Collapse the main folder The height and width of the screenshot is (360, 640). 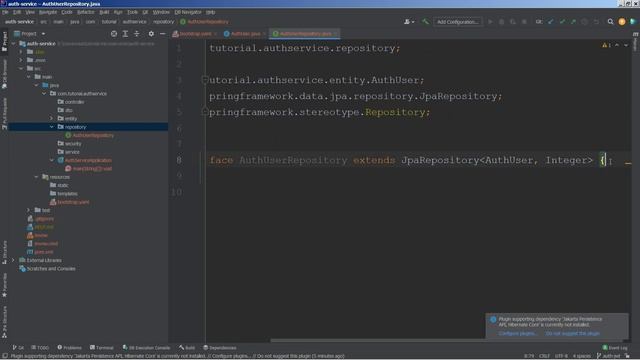(x=29, y=77)
